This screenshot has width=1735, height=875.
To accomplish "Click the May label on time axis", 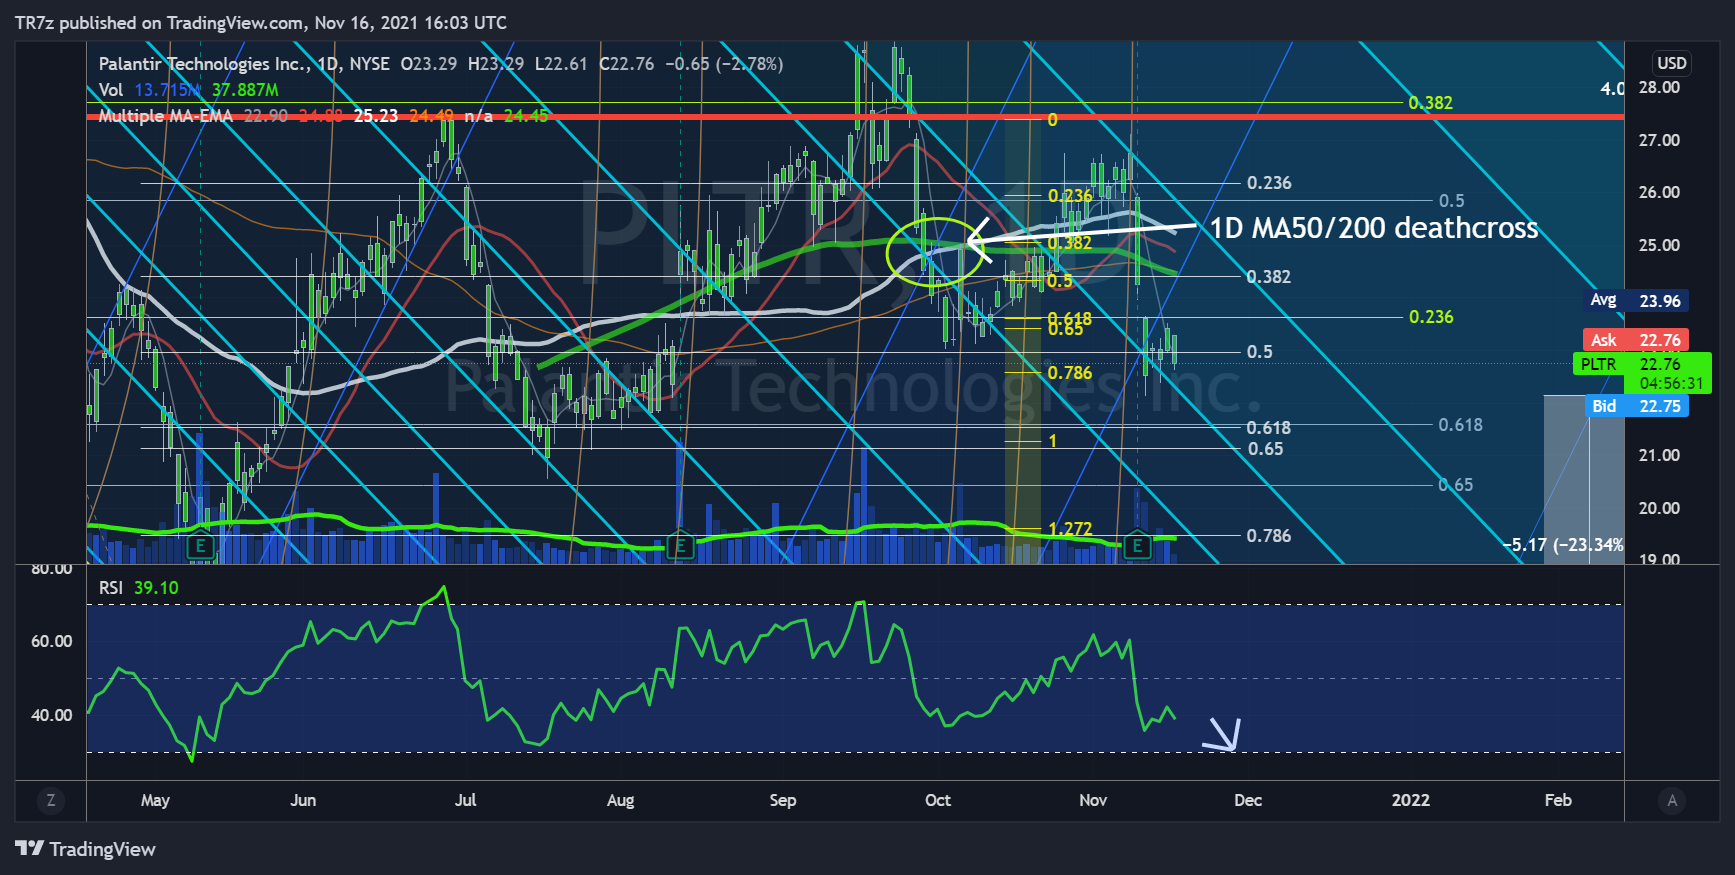I will point(155,800).
